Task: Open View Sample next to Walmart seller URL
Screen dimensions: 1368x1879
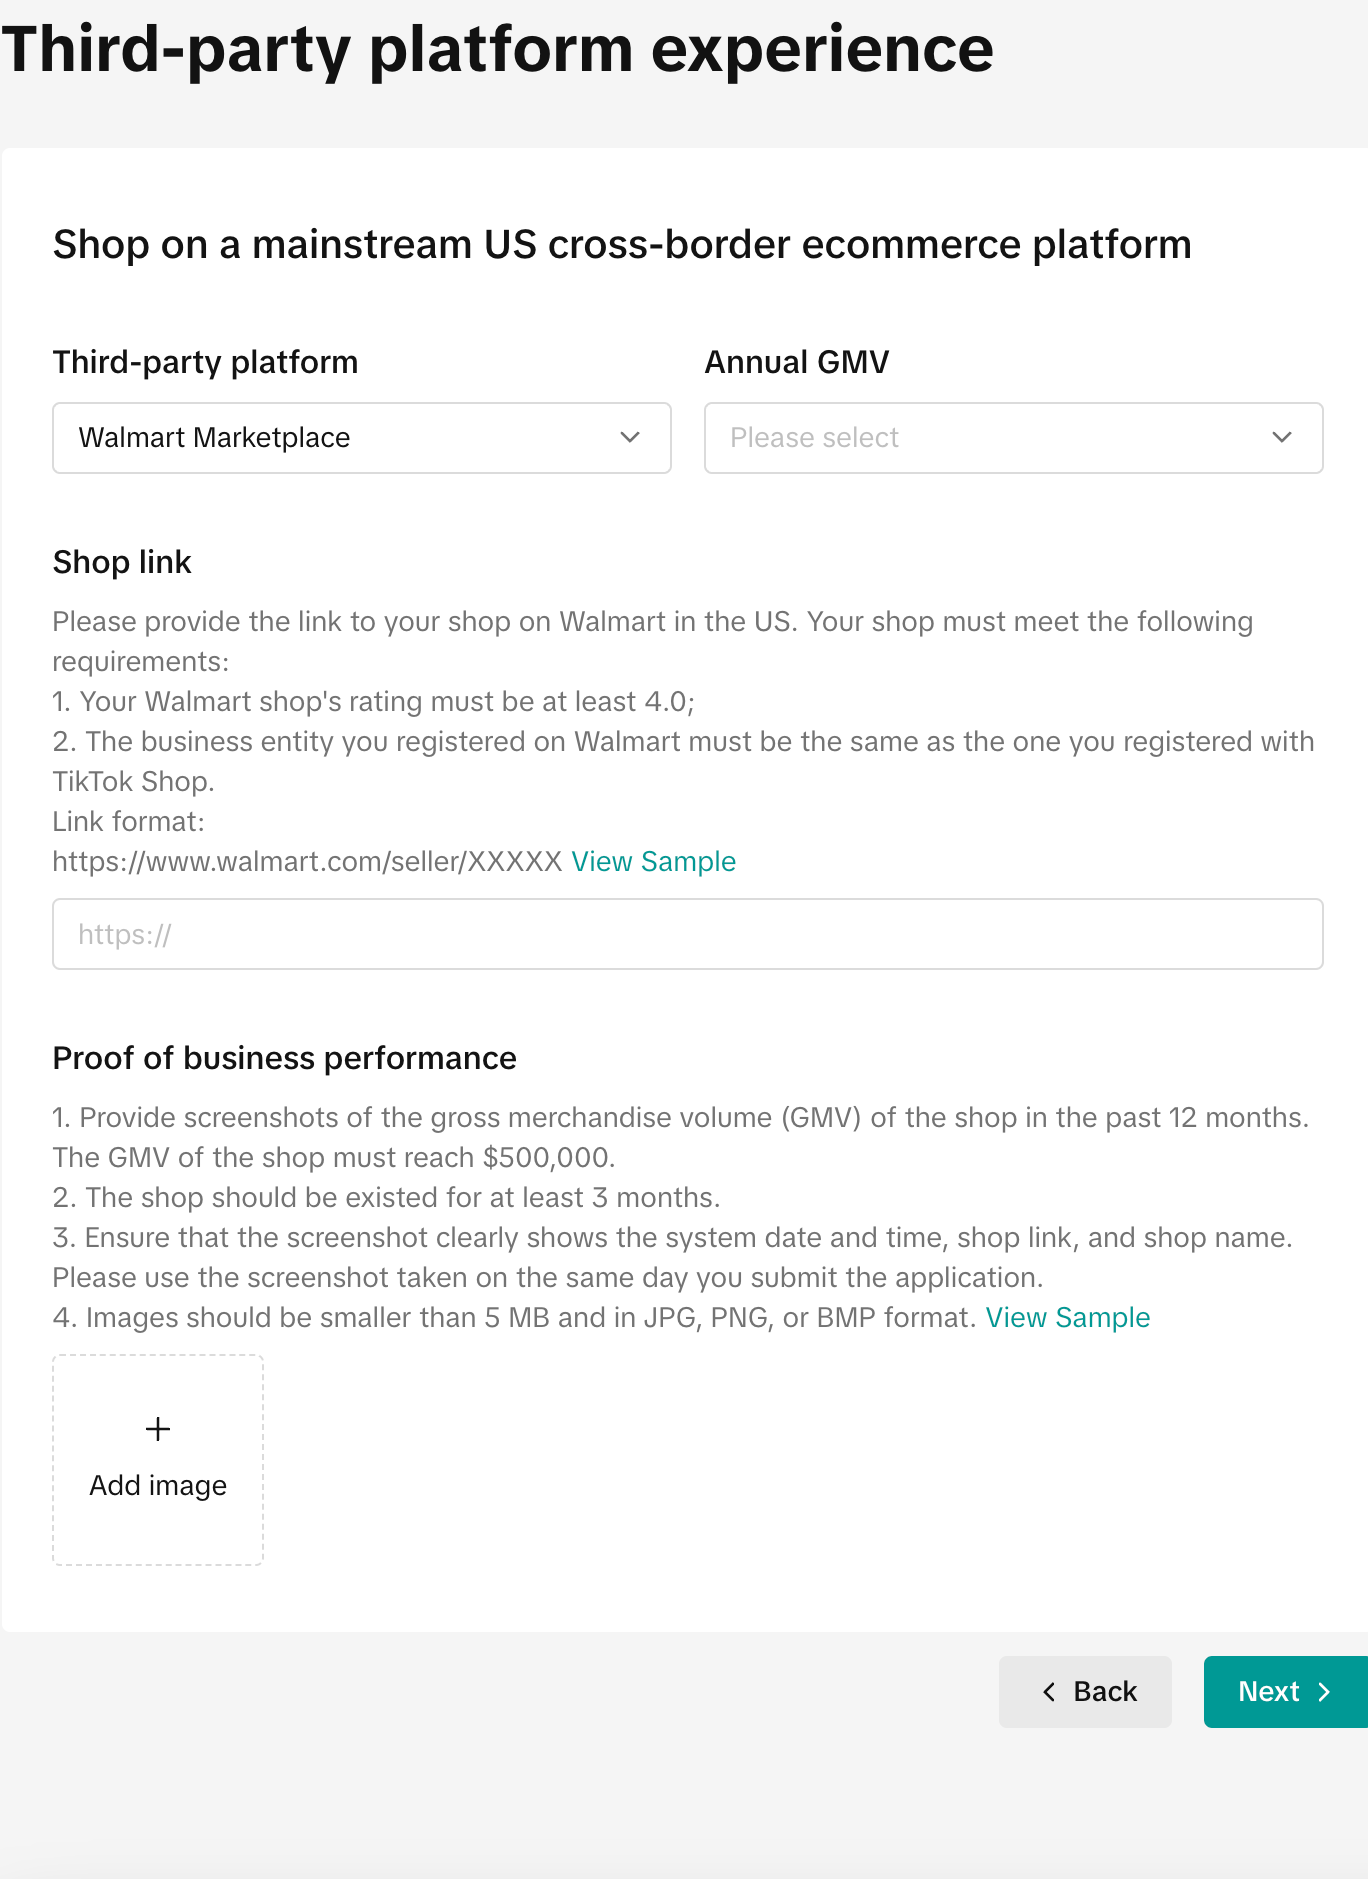Action: (x=653, y=862)
